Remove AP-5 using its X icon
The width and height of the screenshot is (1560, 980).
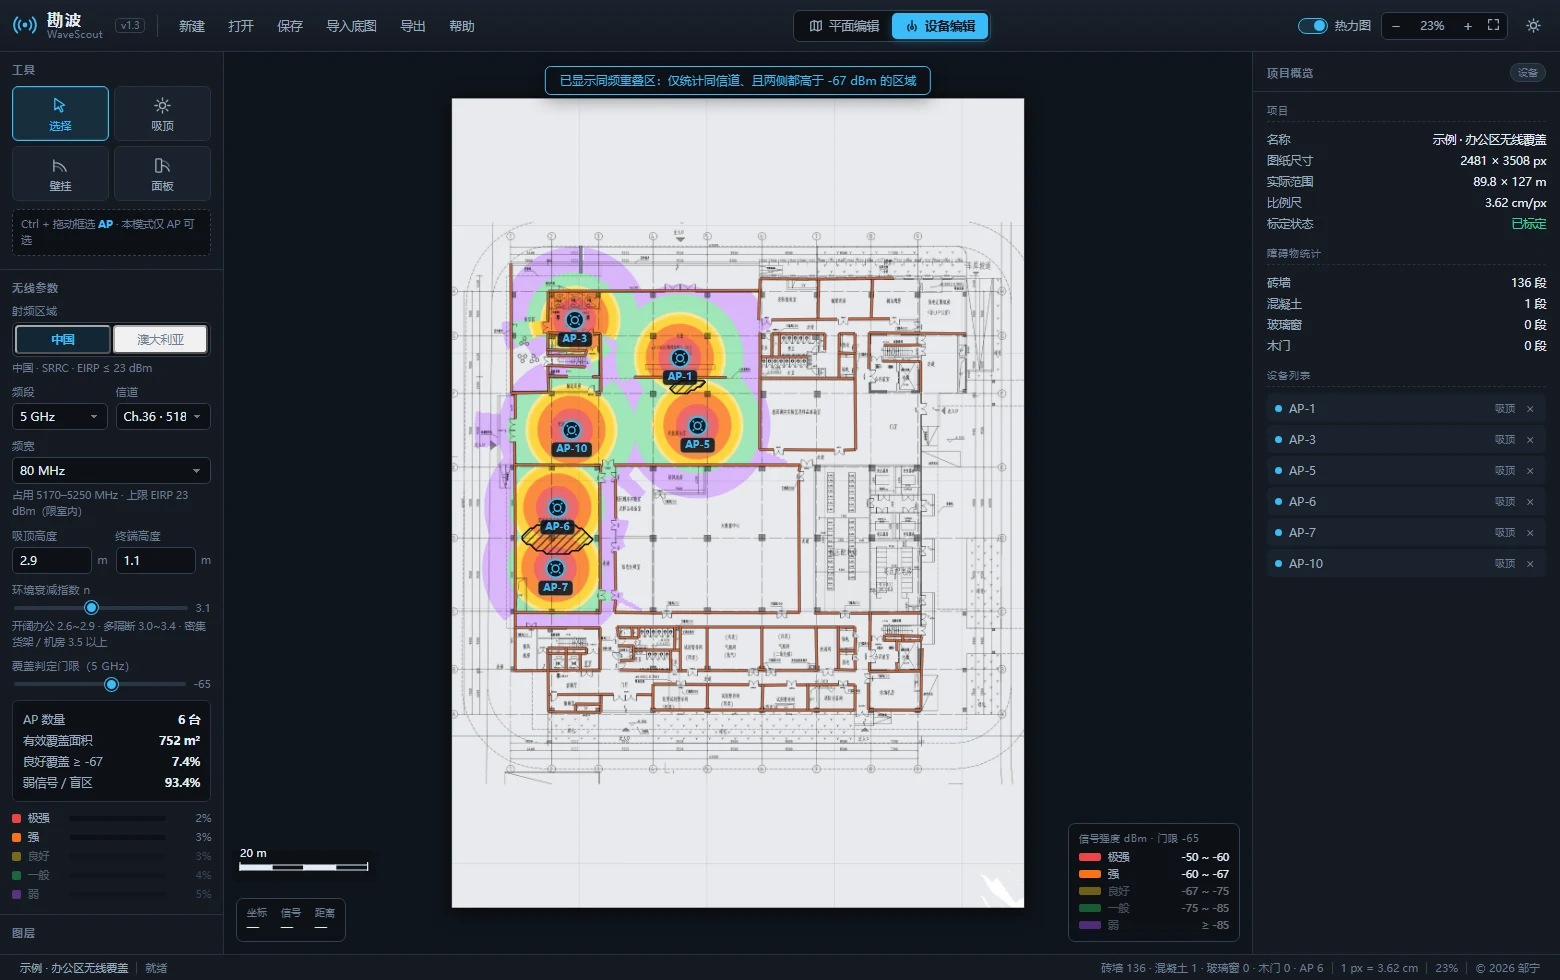pos(1530,470)
